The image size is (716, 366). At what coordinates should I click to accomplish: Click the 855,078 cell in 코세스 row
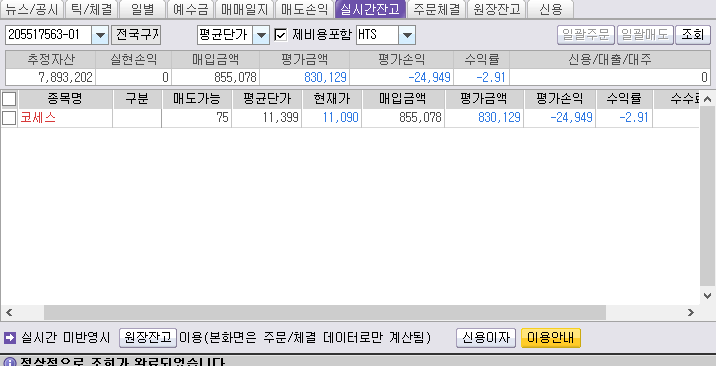coord(403,118)
